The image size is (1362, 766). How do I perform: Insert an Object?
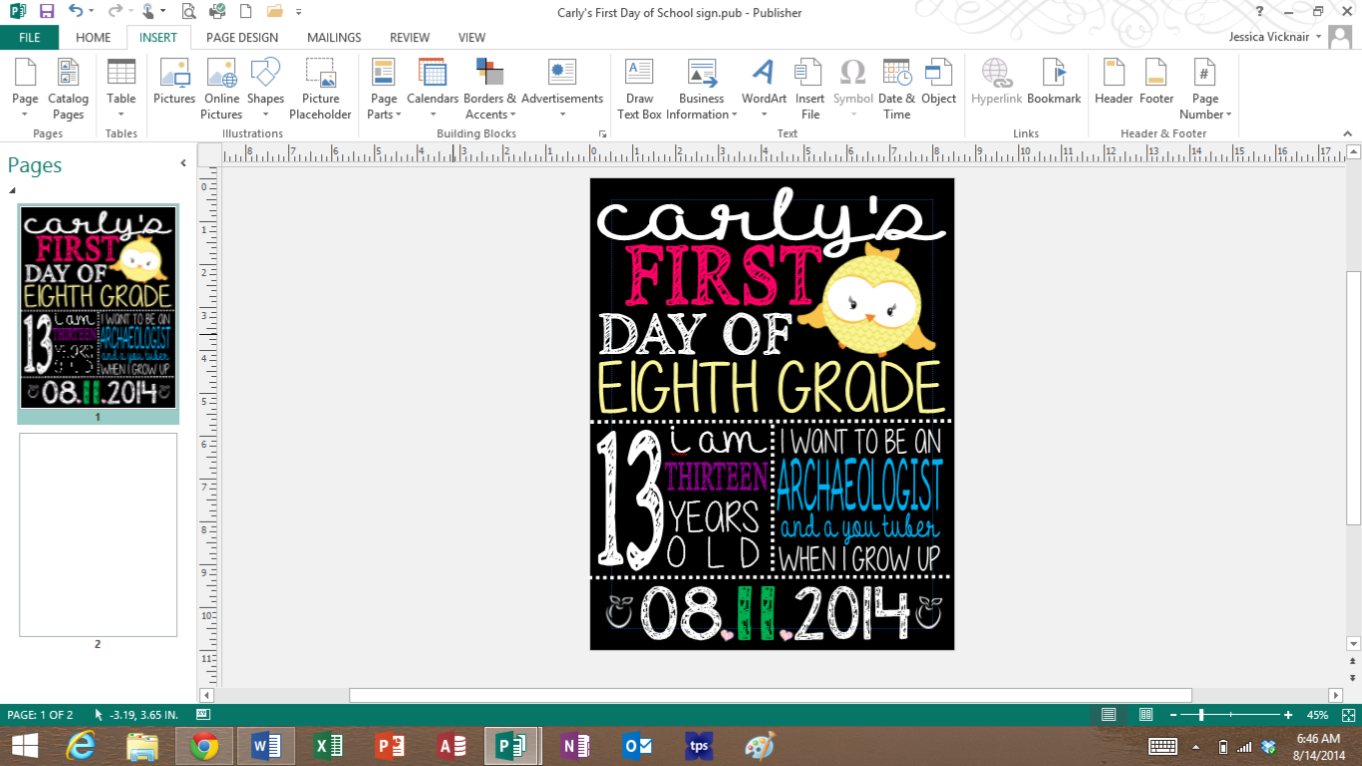point(937,85)
